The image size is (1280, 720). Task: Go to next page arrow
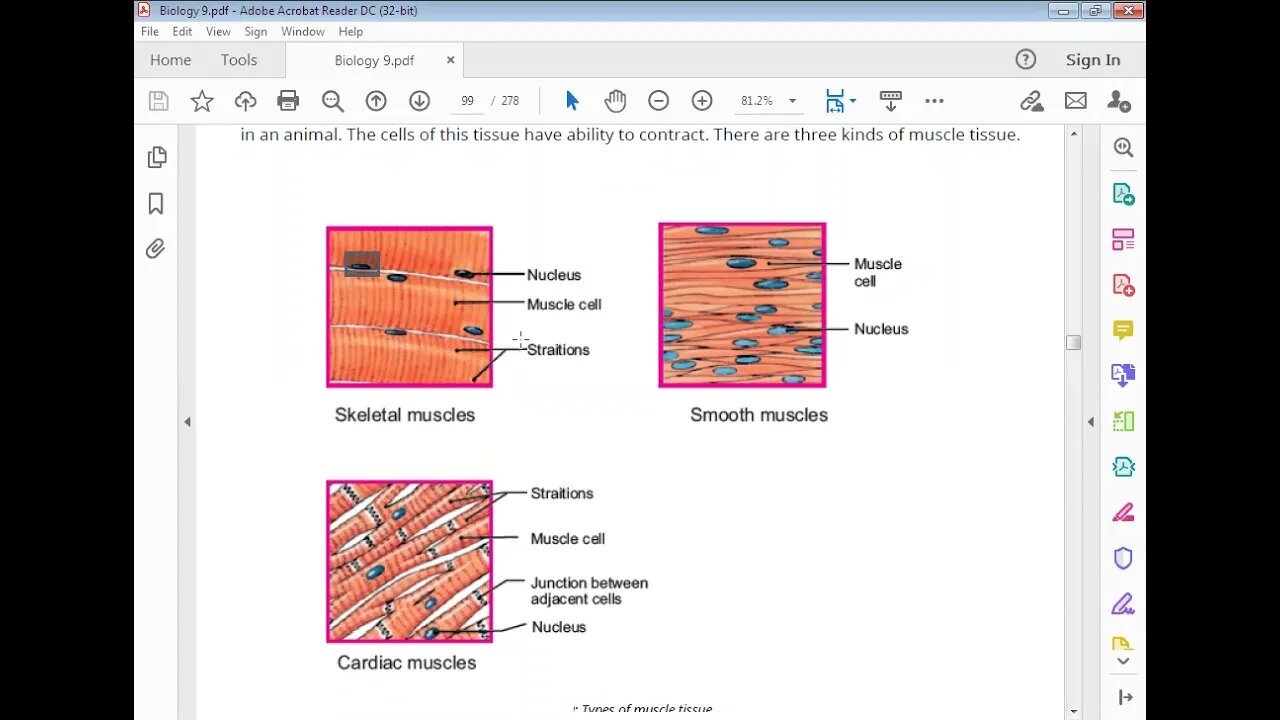(419, 101)
